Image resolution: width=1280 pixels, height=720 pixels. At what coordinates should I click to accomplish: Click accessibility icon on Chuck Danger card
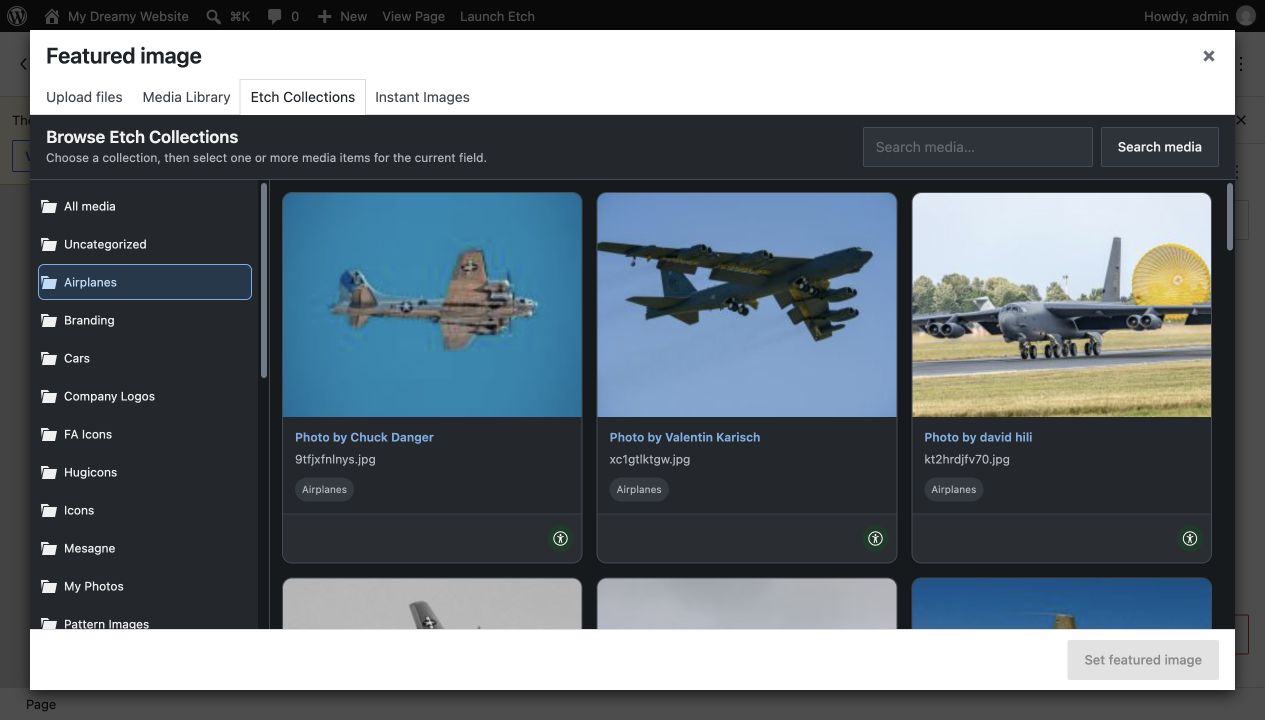pos(560,539)
